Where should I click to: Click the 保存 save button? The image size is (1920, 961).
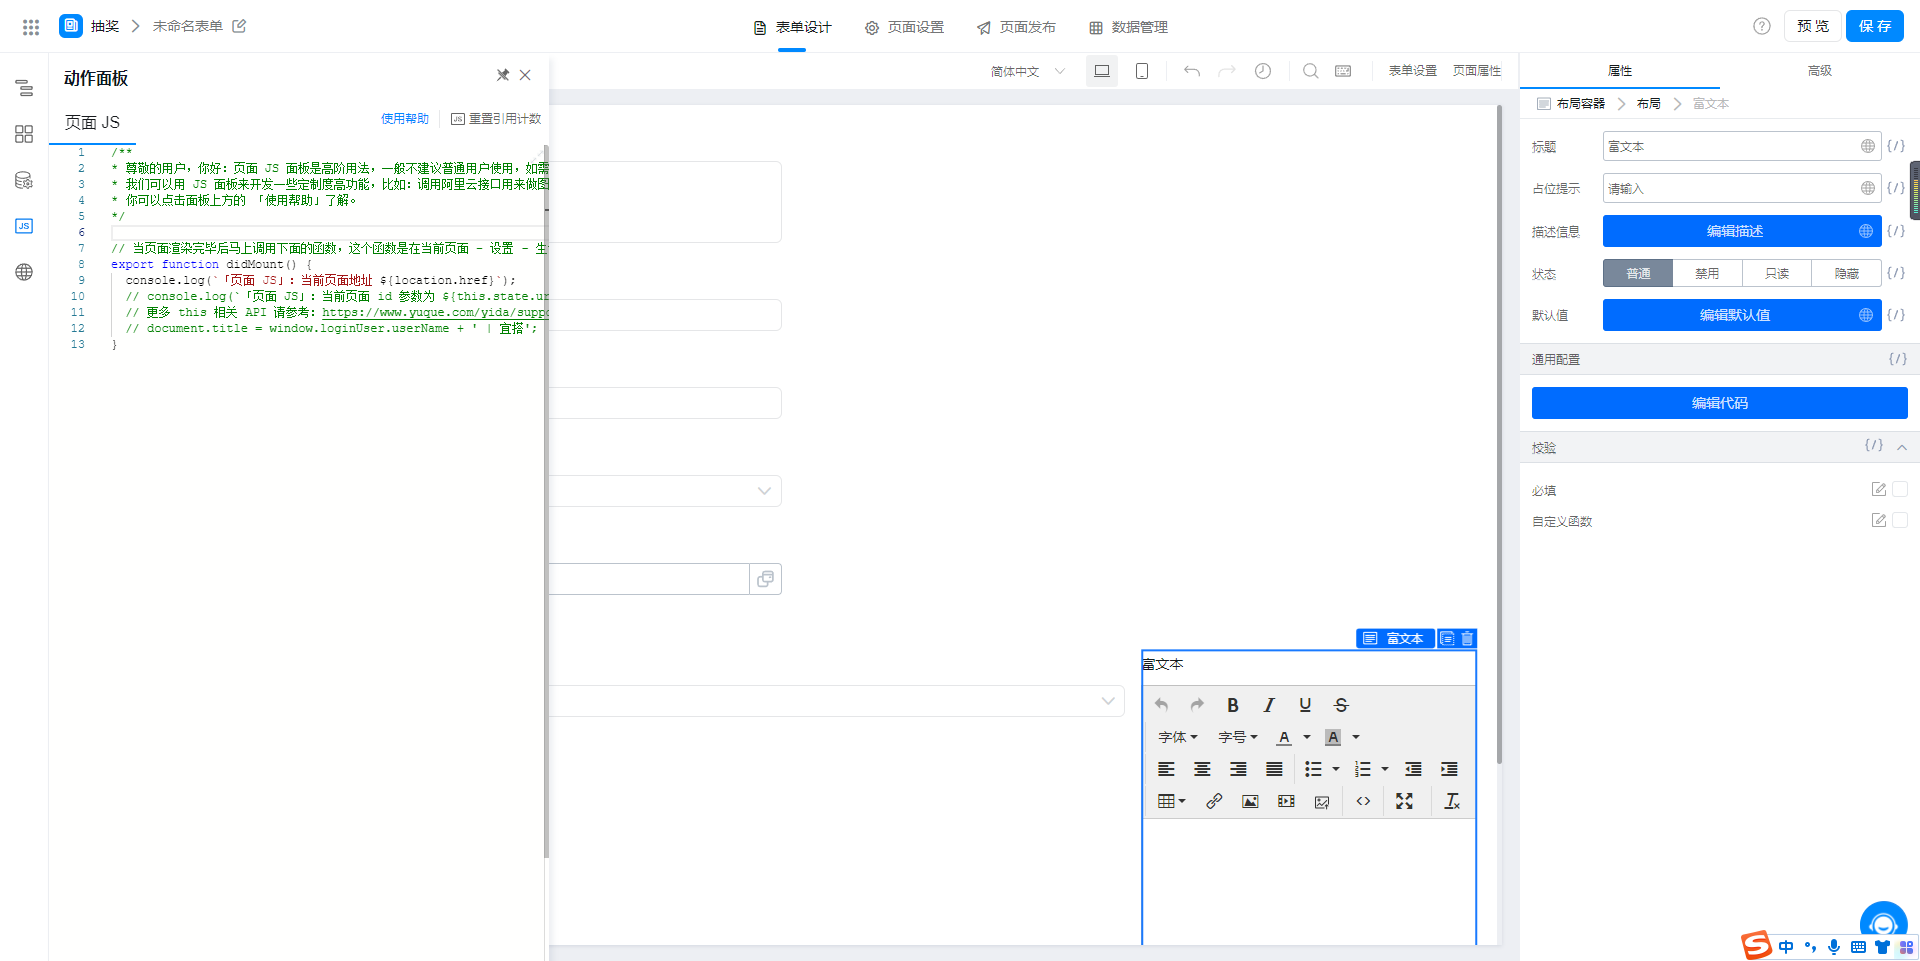(1875, 26)
